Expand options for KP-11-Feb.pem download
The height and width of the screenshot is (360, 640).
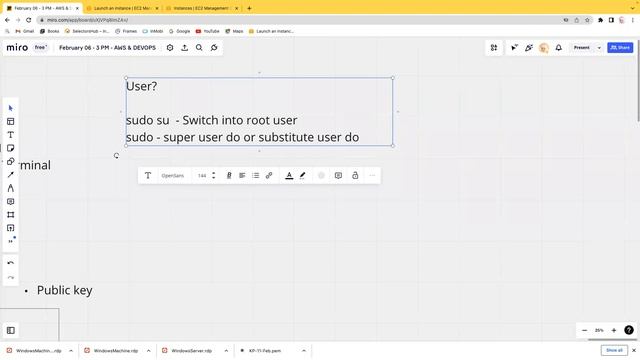coord(304,351)
